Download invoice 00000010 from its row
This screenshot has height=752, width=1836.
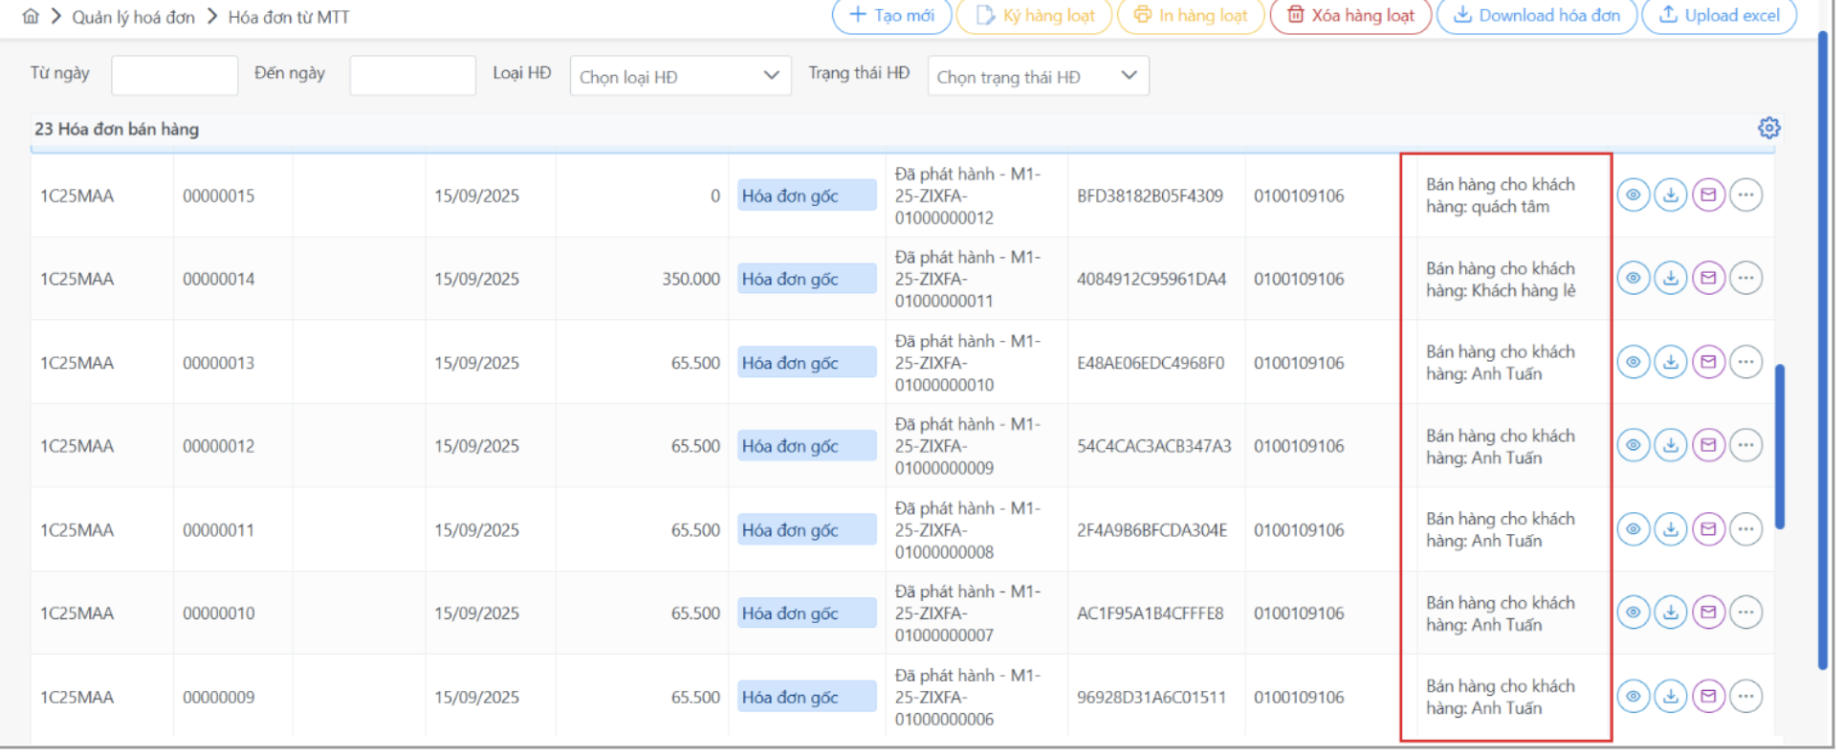point(1670,612)
